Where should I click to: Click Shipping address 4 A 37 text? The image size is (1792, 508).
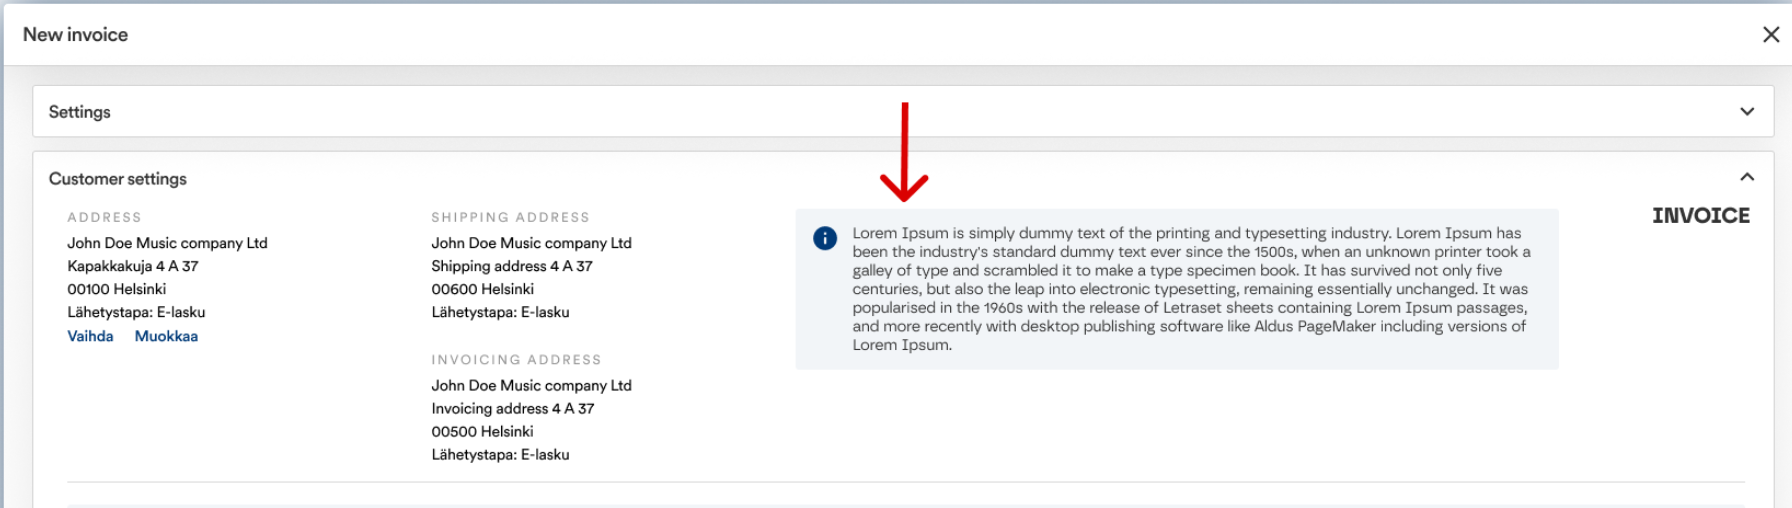coord(511,266)
